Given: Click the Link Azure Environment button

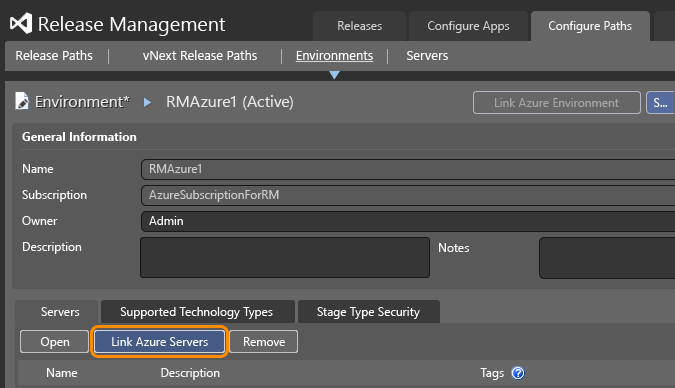Looking at the screenshot, I should pos(557,102).
